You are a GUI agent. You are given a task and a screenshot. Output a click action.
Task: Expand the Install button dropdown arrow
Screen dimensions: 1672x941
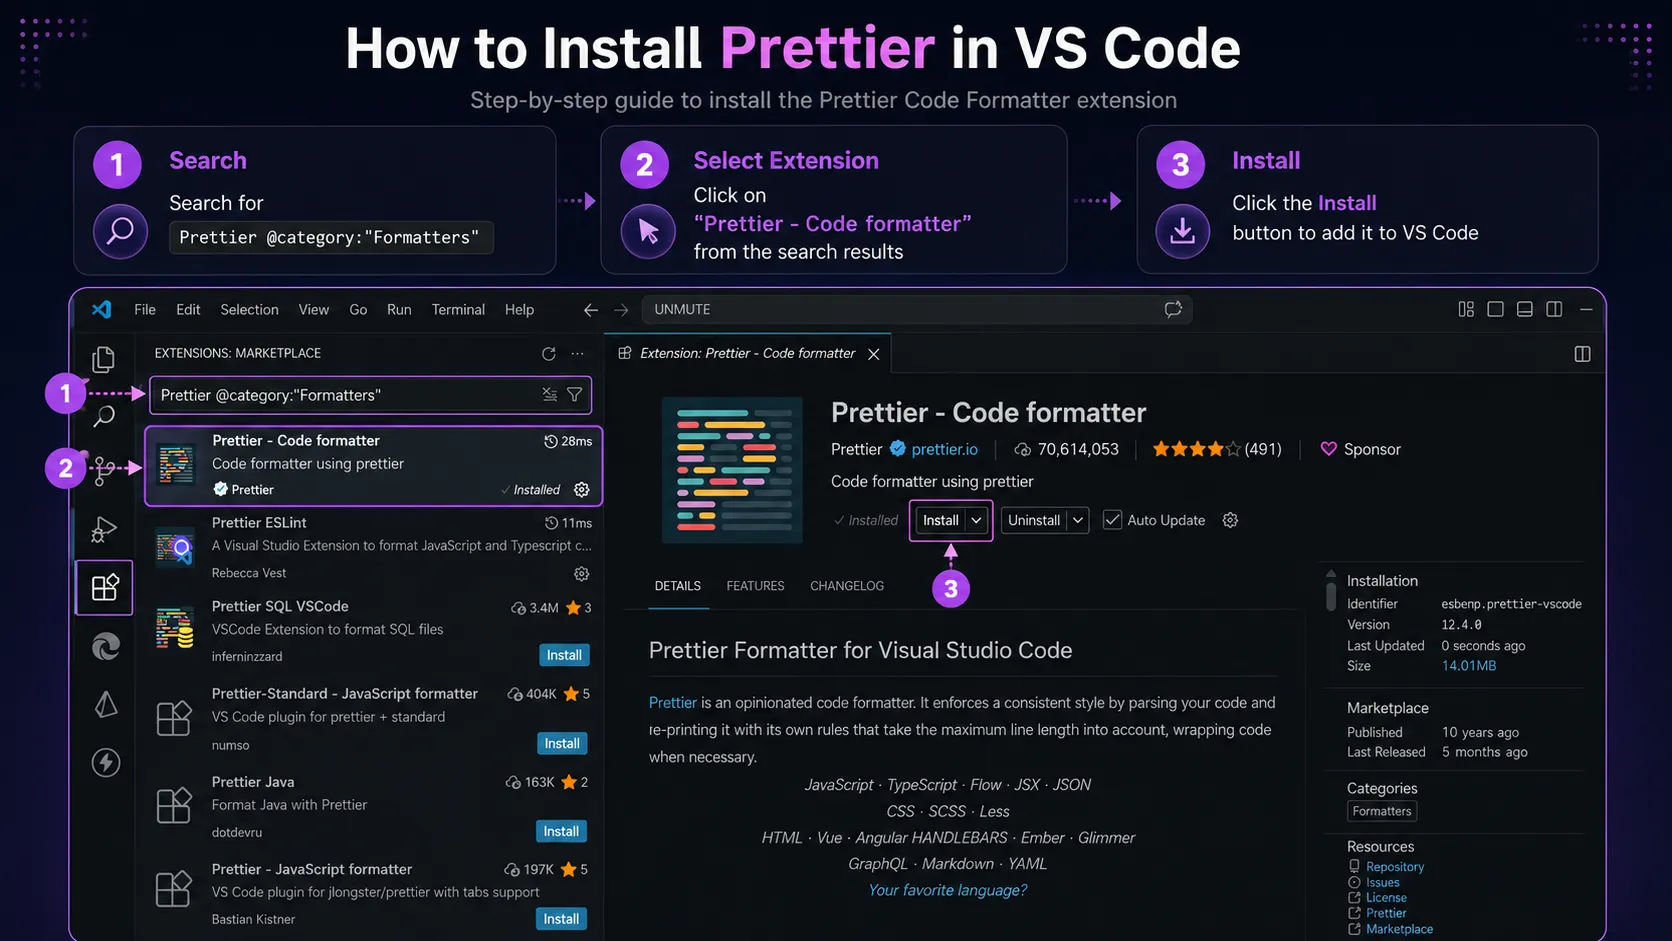pos(977,520)
